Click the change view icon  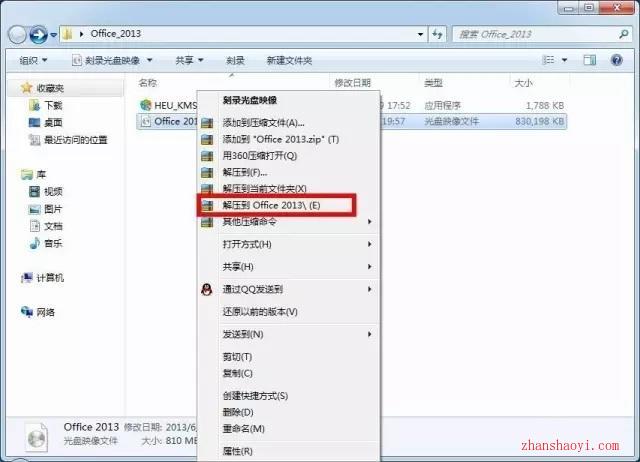click(x=548, y=60)
